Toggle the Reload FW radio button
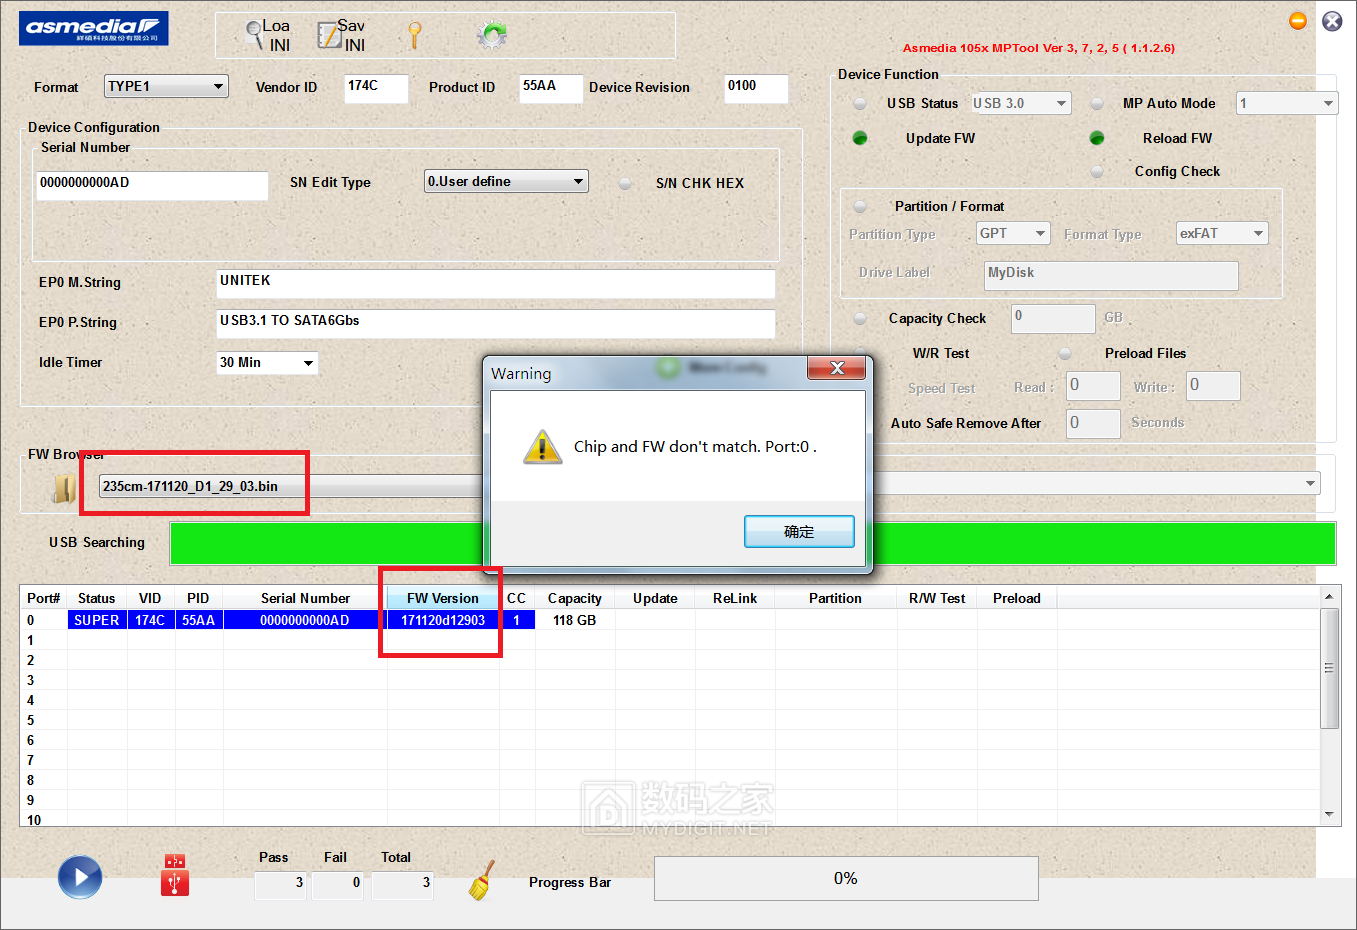 click(x=1097, y=138)
